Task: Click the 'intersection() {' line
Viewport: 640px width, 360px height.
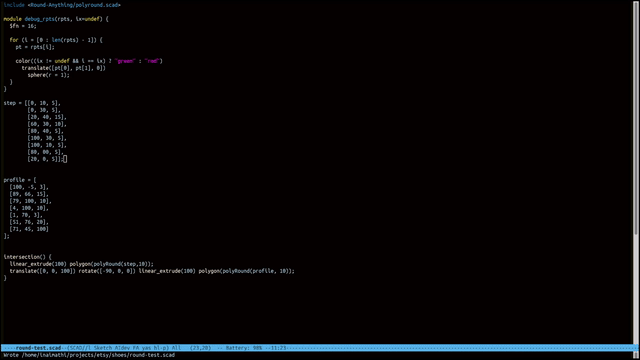Action: click(x=28, y=257)
